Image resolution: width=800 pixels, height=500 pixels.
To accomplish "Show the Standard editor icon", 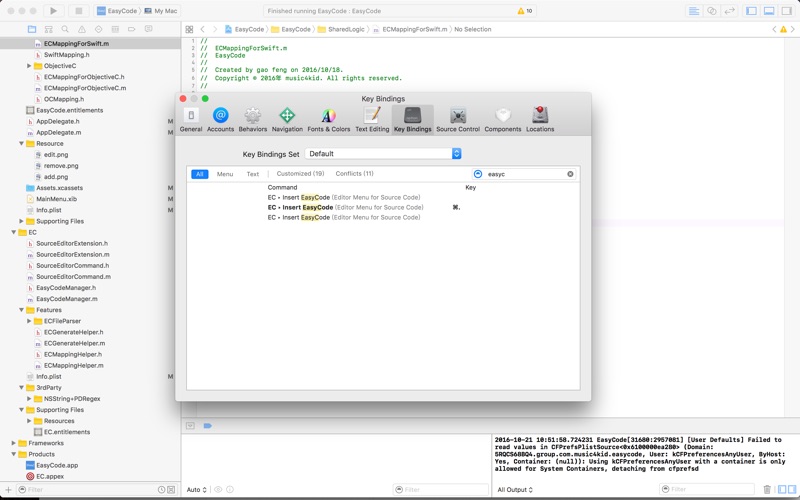I will click(694, 11).
